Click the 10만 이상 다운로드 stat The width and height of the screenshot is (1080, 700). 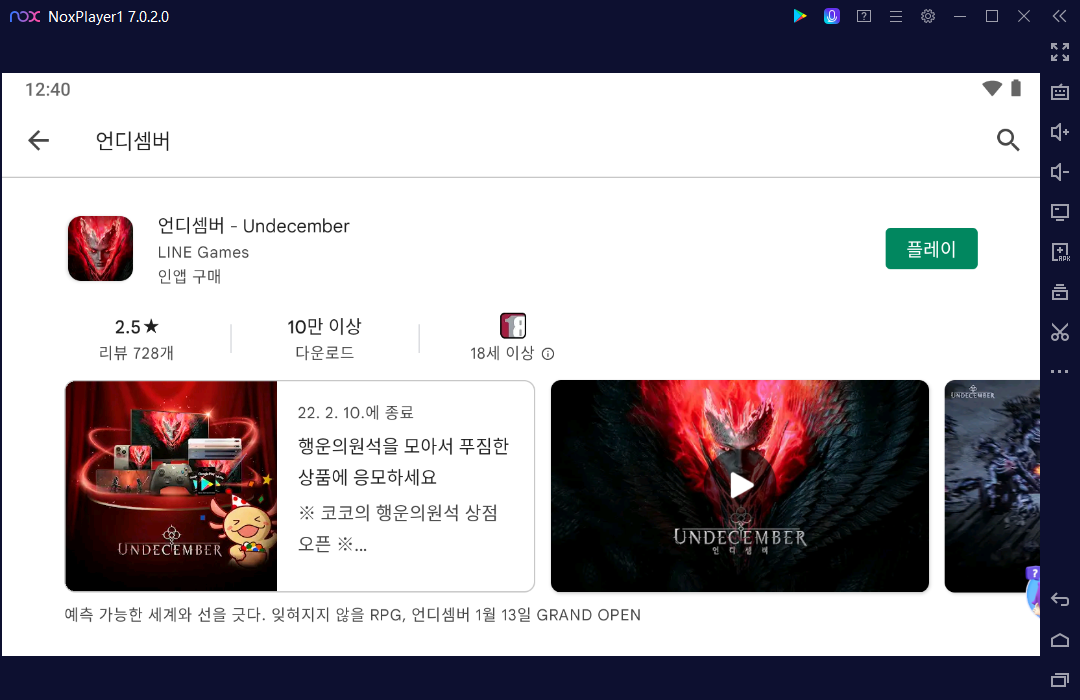(324, 339)
